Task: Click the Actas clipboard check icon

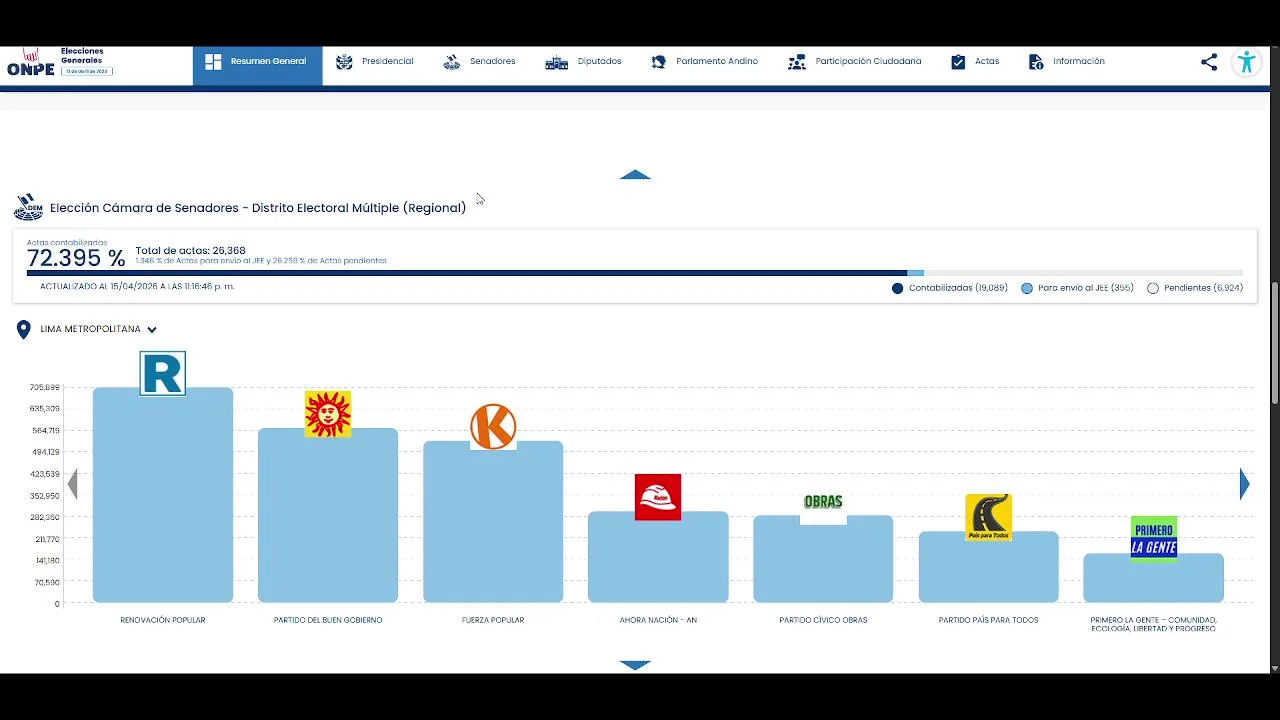Action: click(958, 62)
